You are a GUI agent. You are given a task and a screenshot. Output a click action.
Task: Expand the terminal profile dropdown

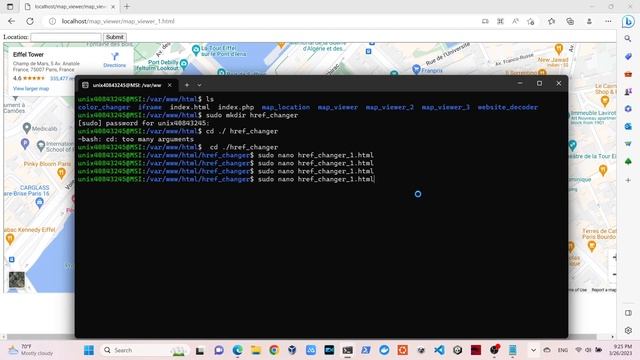(199, 85)
